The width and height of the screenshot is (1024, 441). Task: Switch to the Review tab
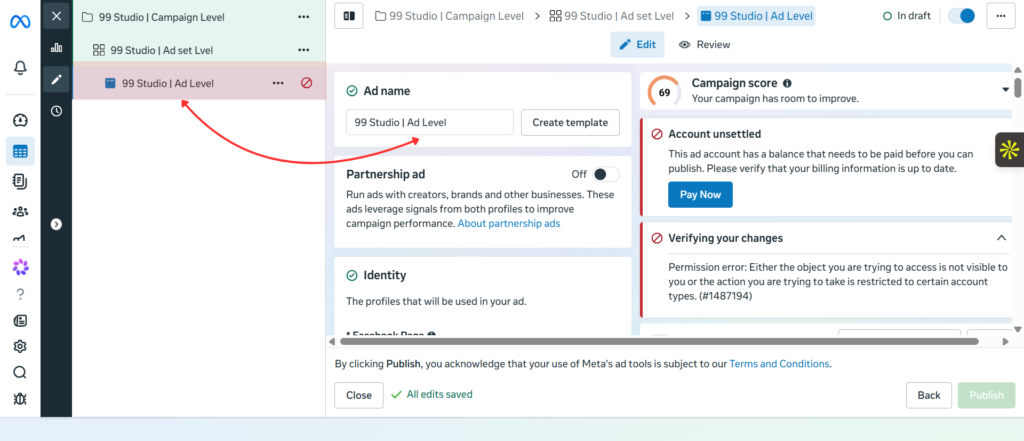pos(704,44)
